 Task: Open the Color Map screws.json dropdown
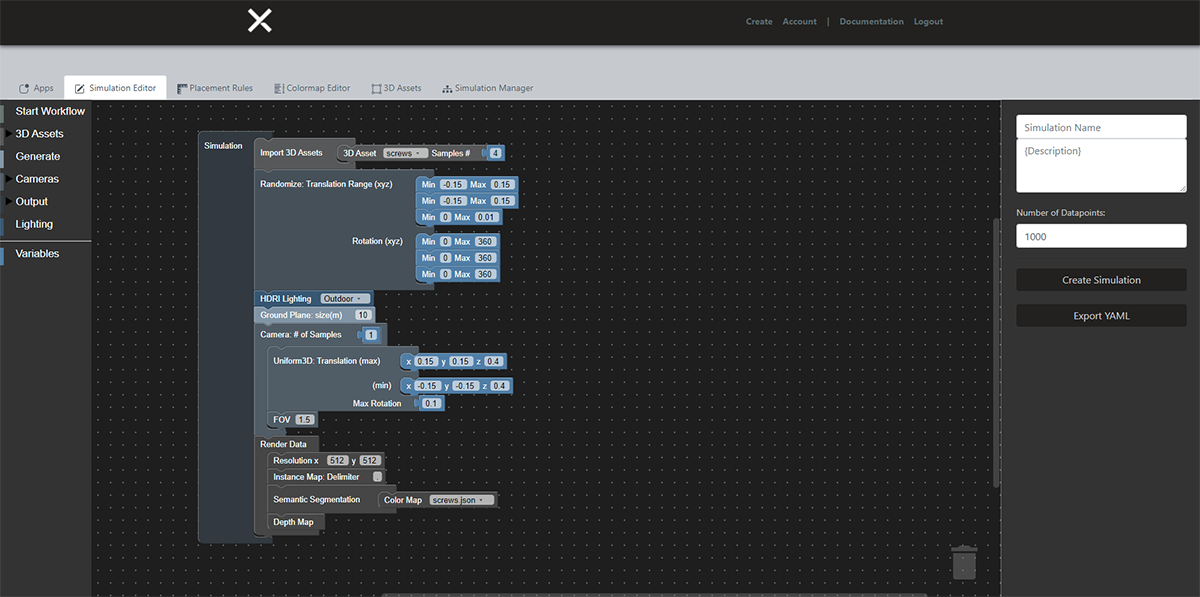[x=461, y=500]
